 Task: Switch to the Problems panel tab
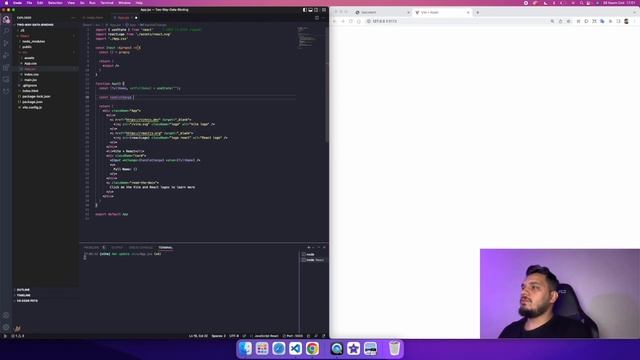[91, 247]
